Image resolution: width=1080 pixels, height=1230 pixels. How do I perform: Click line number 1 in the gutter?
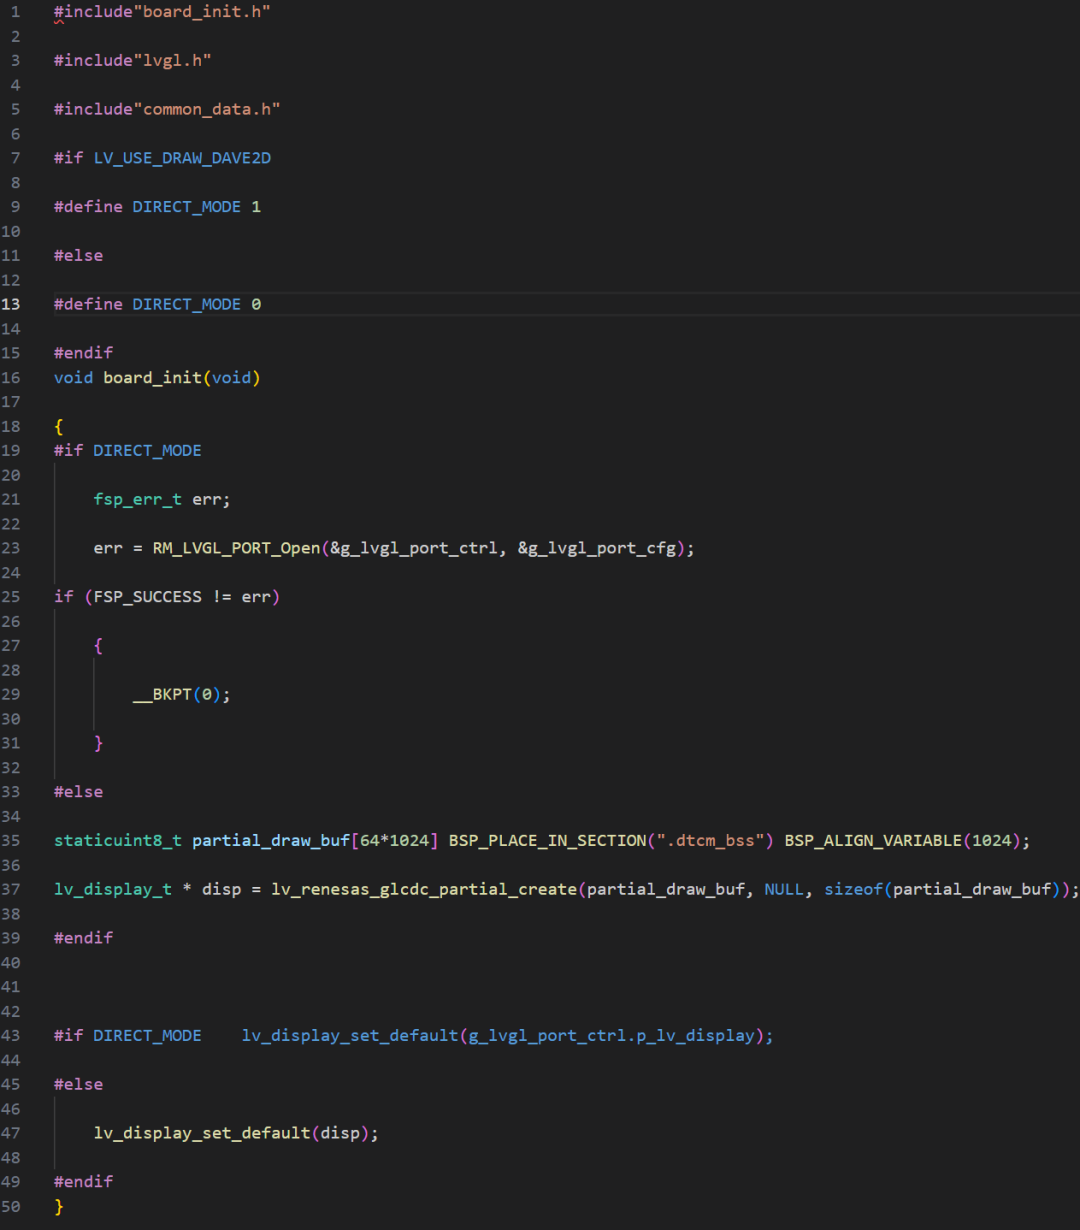(16, 12)
